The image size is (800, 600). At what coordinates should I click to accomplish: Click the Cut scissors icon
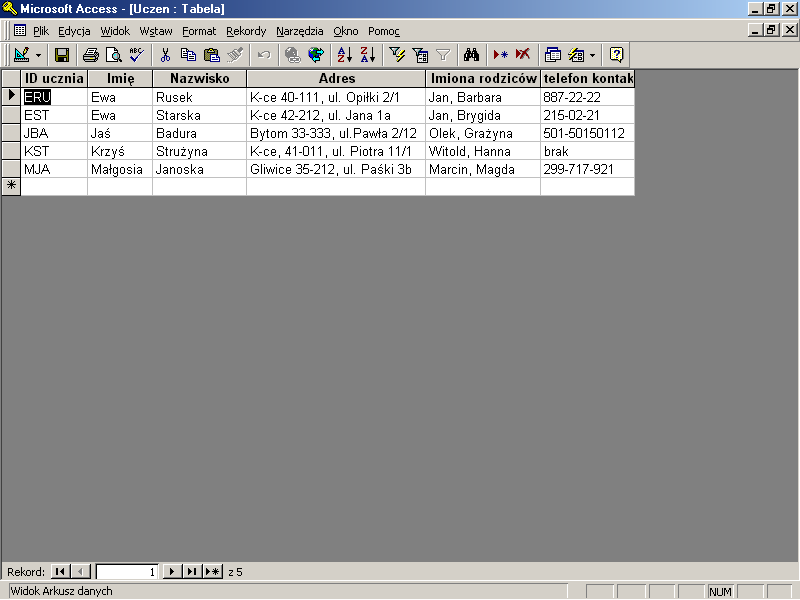[x=166, y=55]
